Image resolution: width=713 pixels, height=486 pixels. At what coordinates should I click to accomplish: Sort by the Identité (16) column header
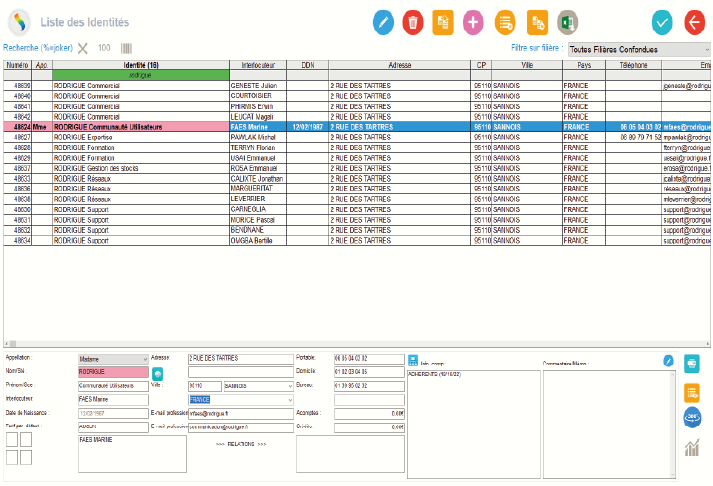point(141,65)
